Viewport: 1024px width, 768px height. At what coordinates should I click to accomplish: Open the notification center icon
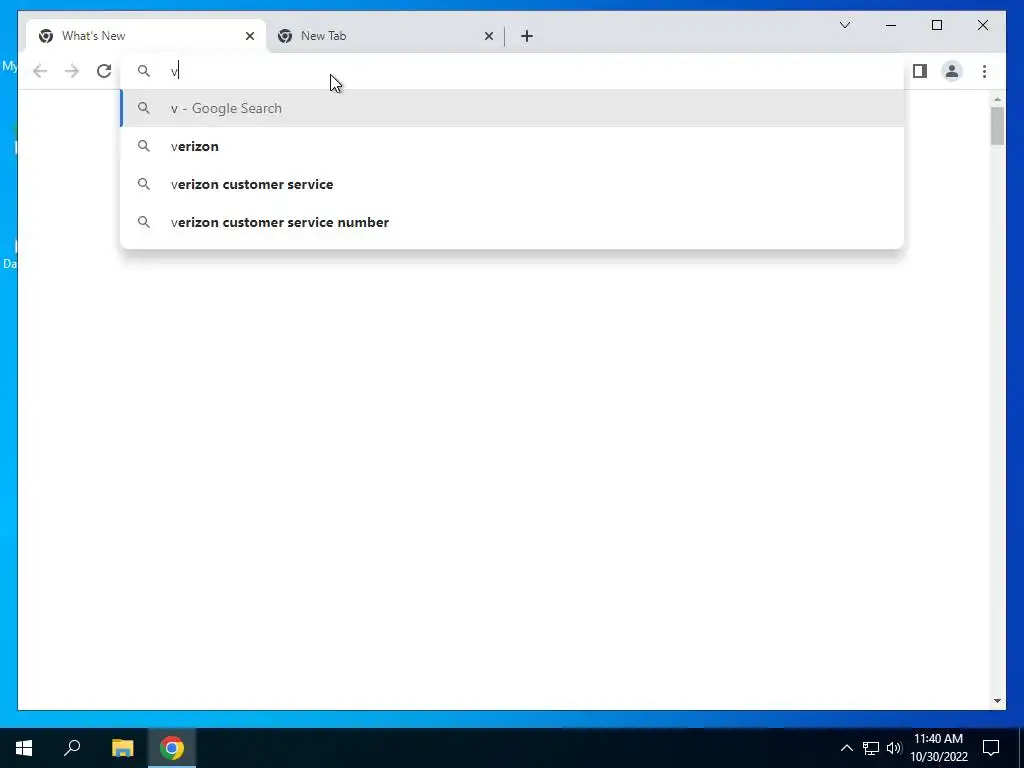991,748
